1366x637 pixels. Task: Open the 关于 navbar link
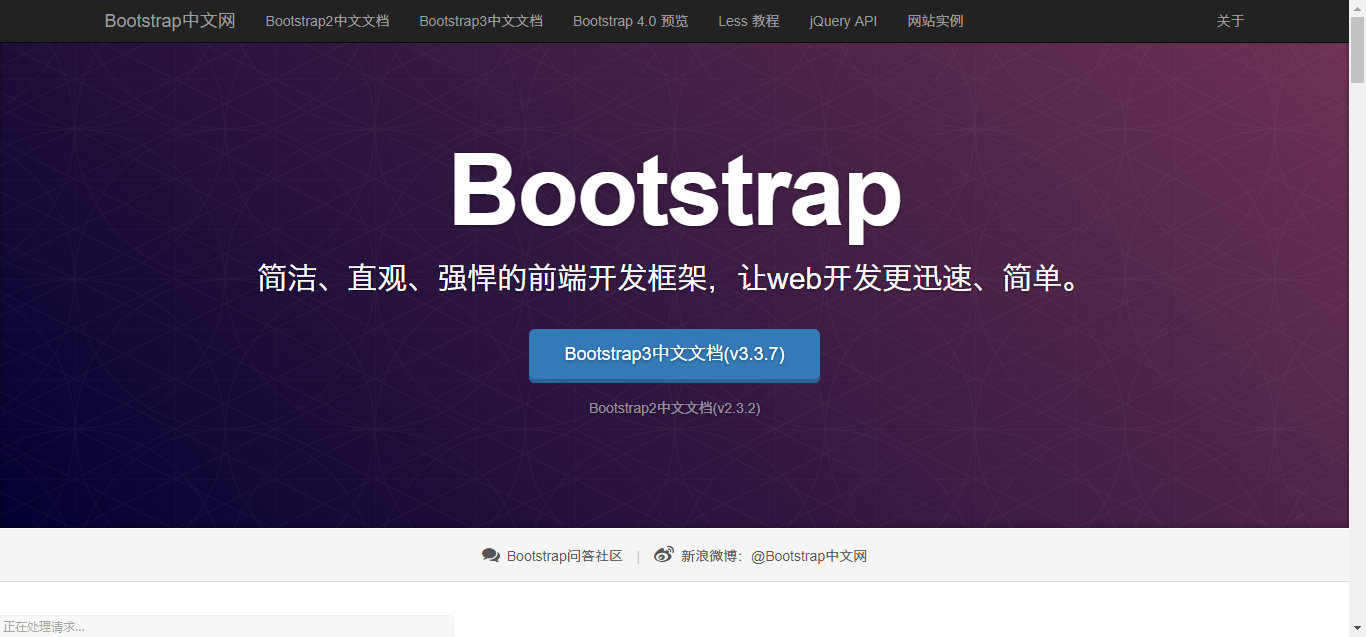click(1230, 21)
